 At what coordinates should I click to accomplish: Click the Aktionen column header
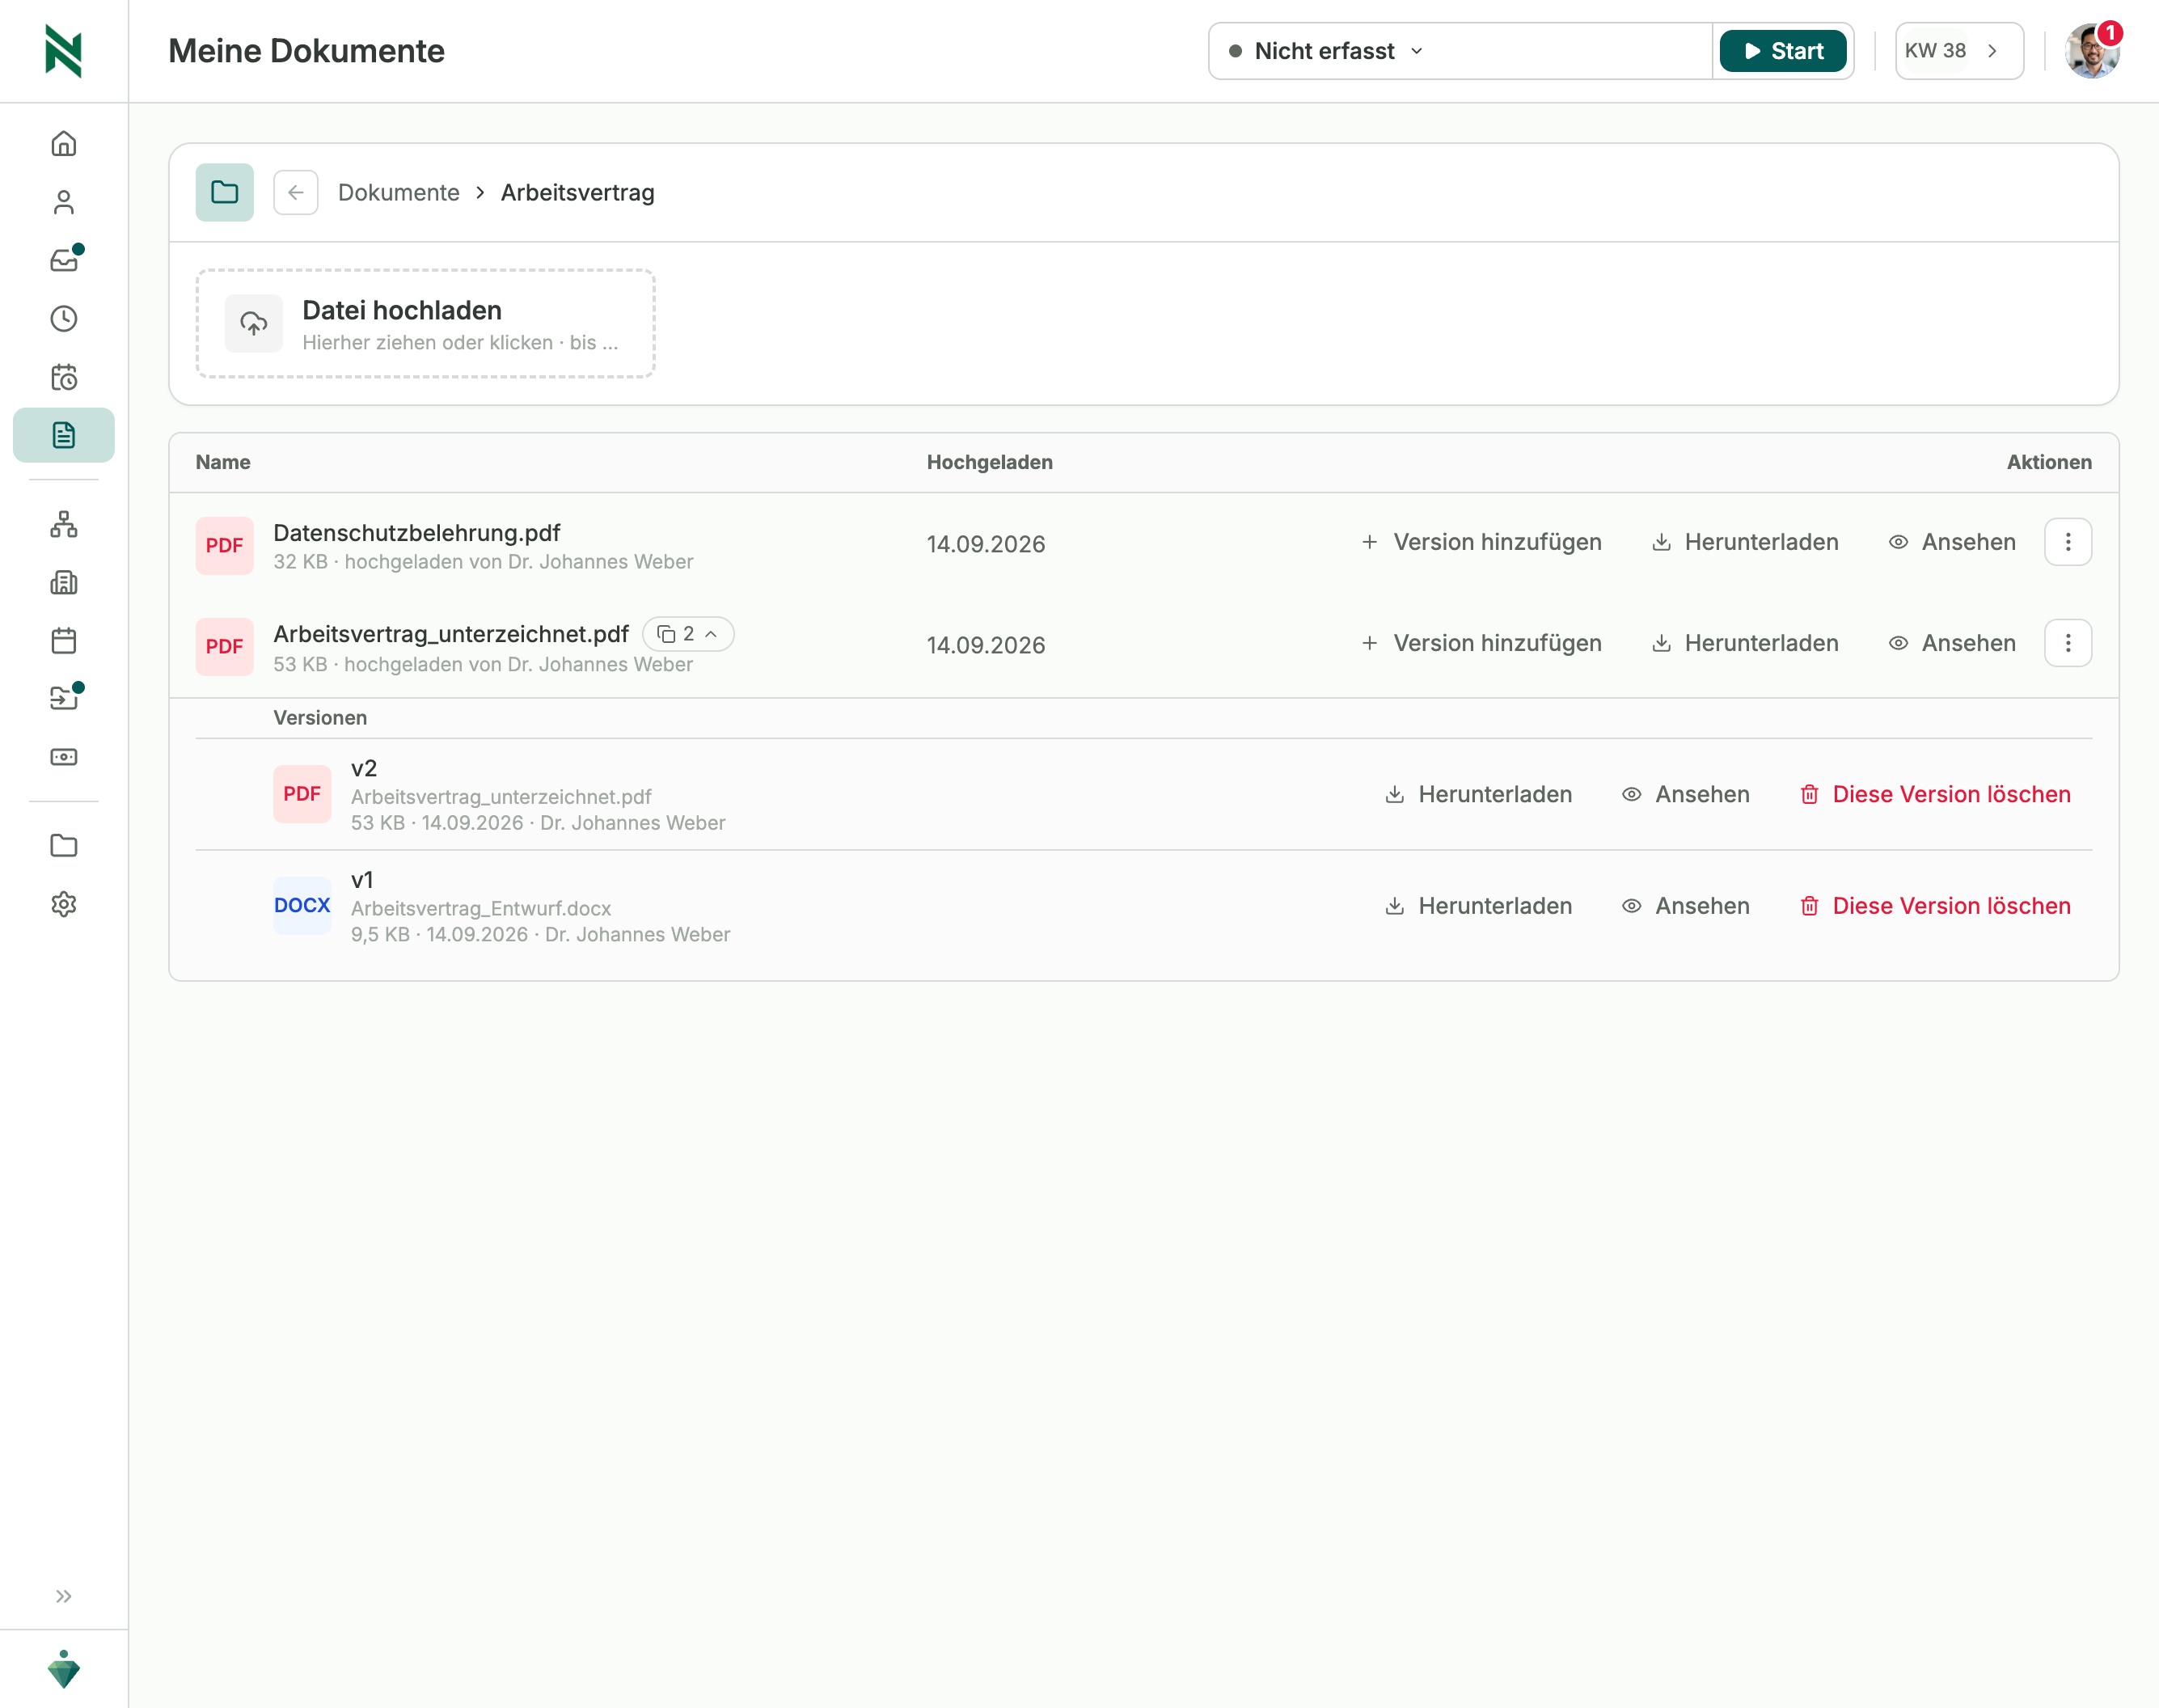tap(2049, 462)
